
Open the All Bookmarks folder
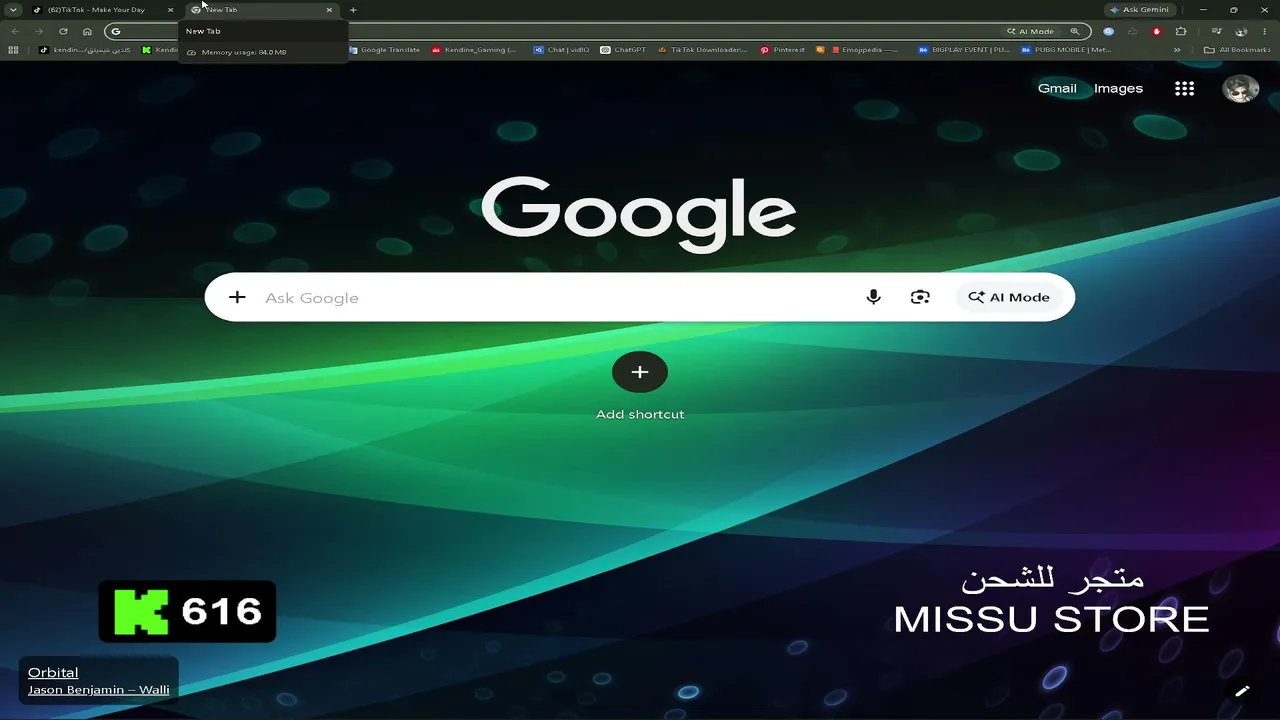[1238, 50]
